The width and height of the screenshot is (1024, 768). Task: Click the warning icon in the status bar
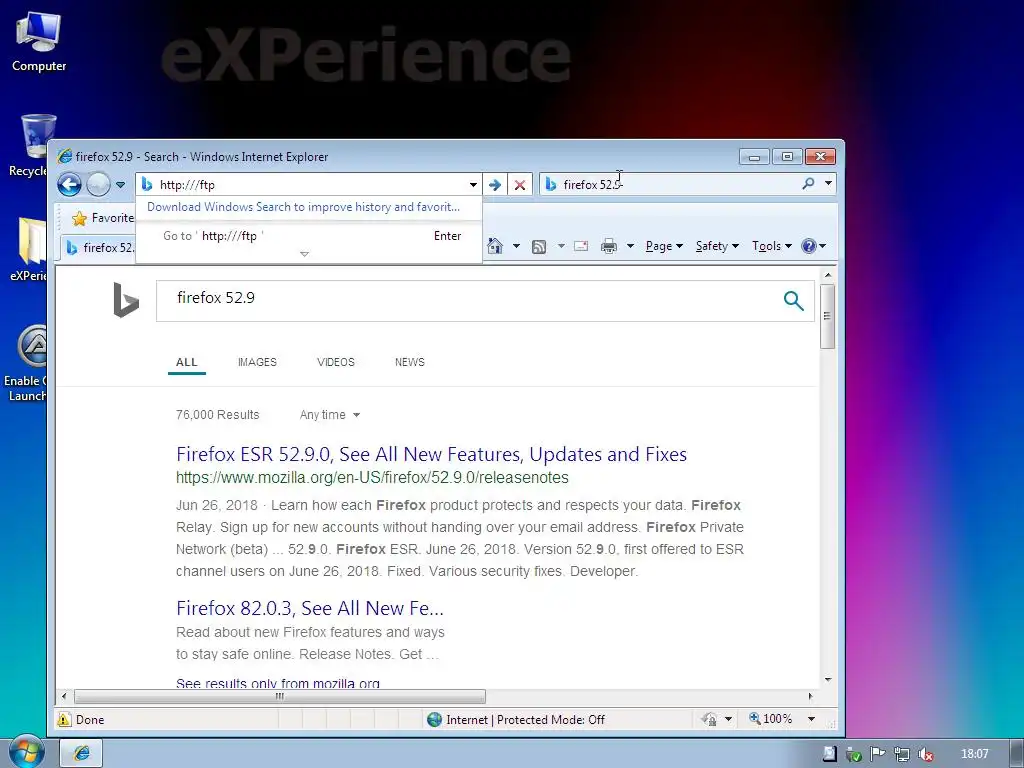coord(64,720)
